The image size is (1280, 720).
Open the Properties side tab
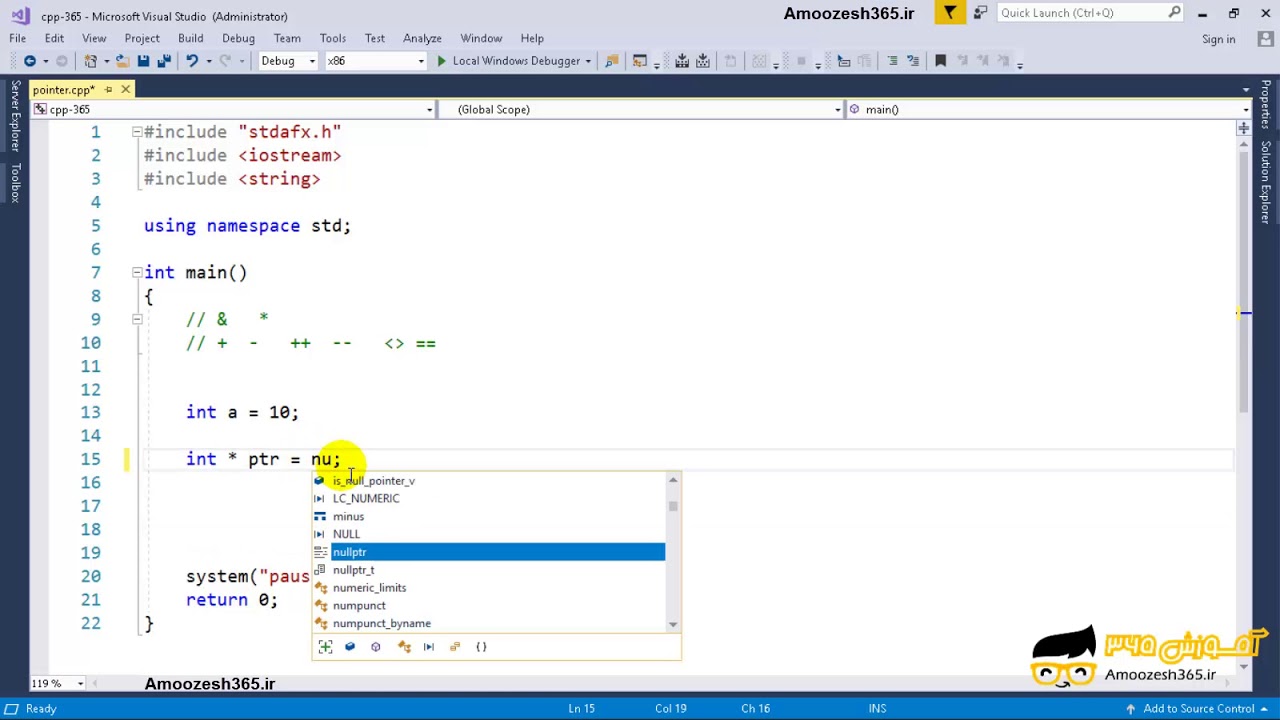(x=1266, y=105)
